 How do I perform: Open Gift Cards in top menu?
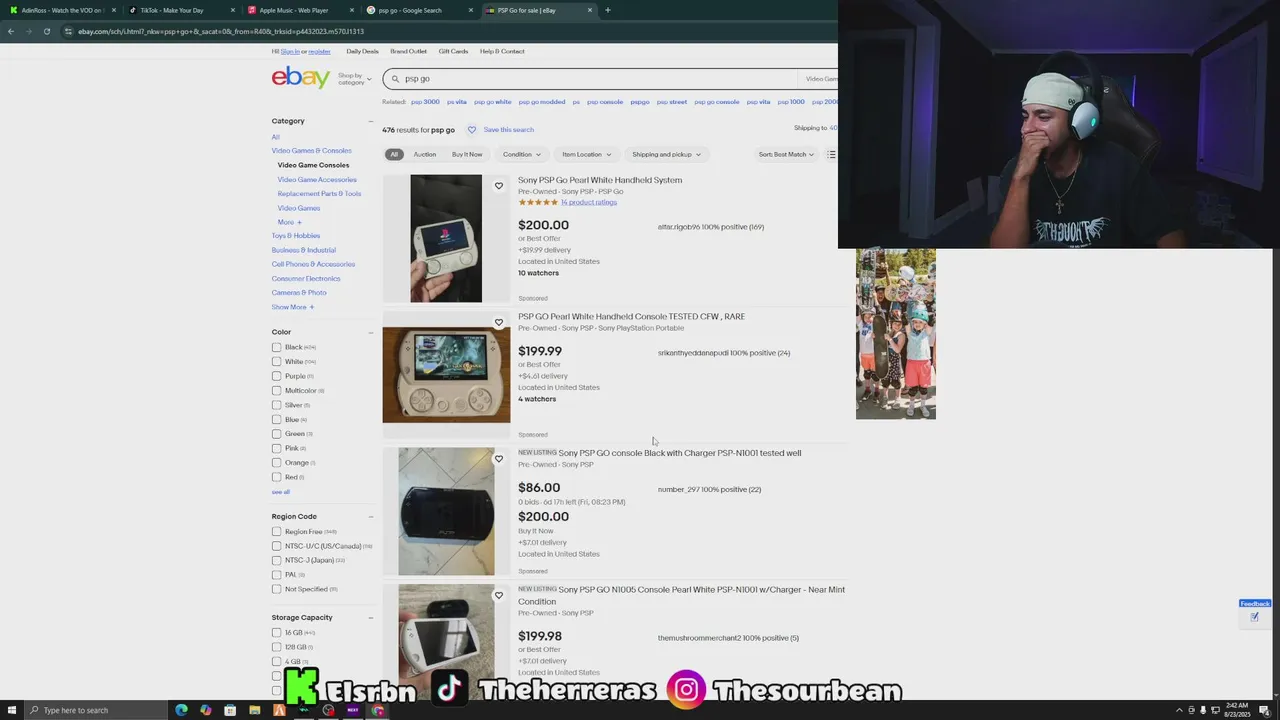pos(453,51)
